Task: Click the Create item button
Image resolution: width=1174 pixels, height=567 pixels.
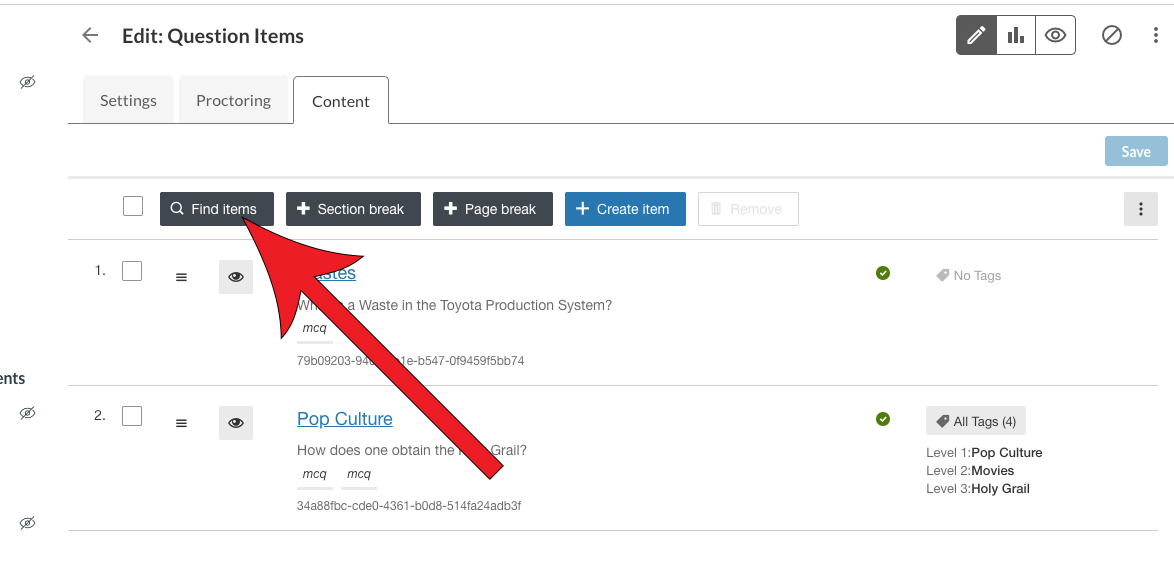Action: [x=625, y=209]
